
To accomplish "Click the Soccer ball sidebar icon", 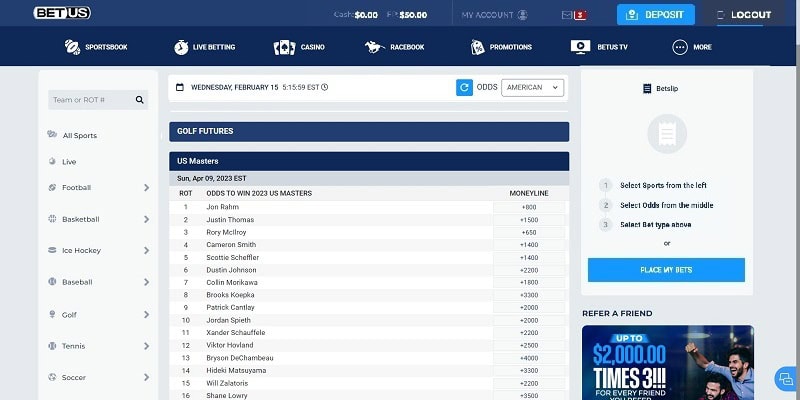I will pyautogui.click(x=52, y=378).
